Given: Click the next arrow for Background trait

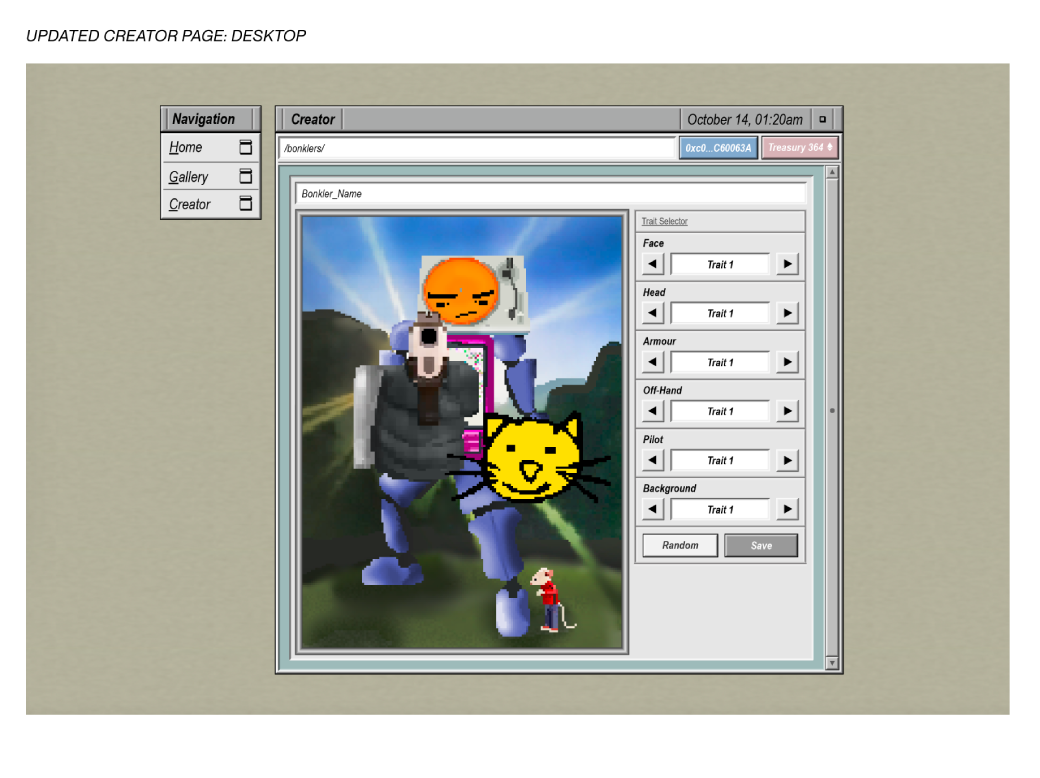Looking at the screenshot, I should point(787,509).
